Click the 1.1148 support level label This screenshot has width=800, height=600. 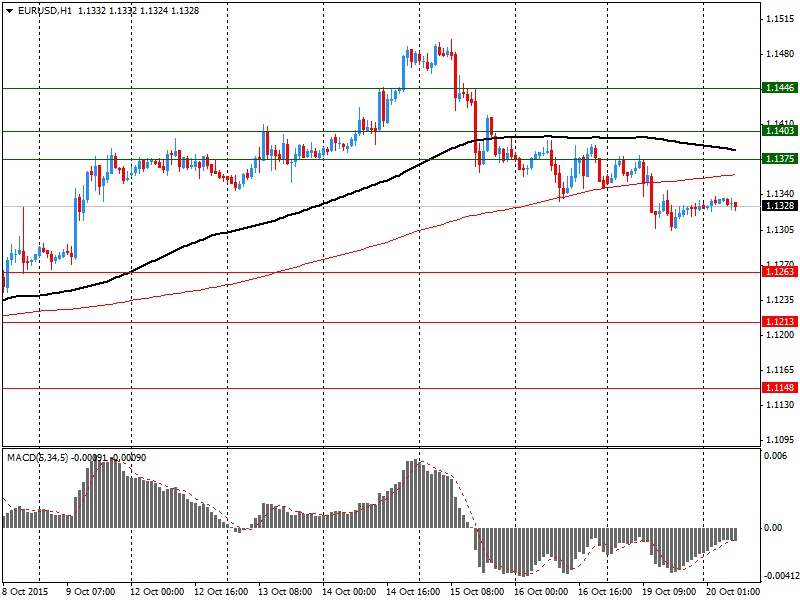(779, 388)
